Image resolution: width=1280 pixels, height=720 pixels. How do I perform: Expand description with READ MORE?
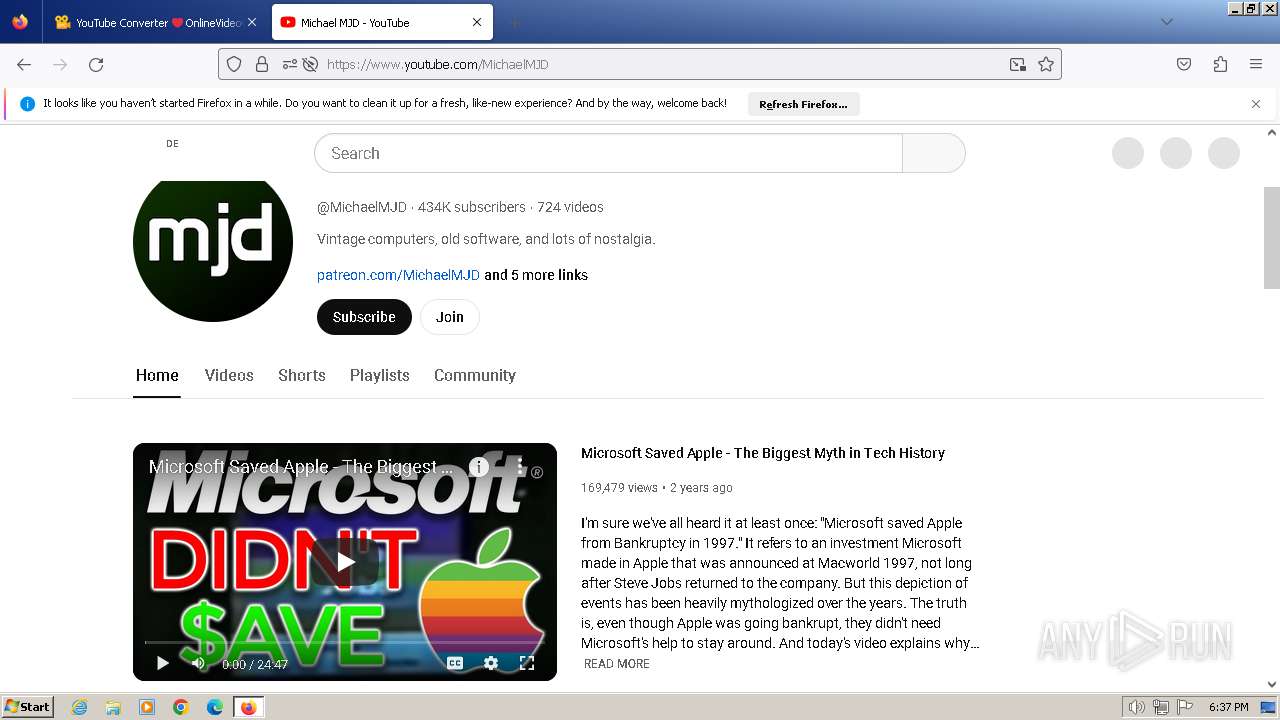point(617,664)
